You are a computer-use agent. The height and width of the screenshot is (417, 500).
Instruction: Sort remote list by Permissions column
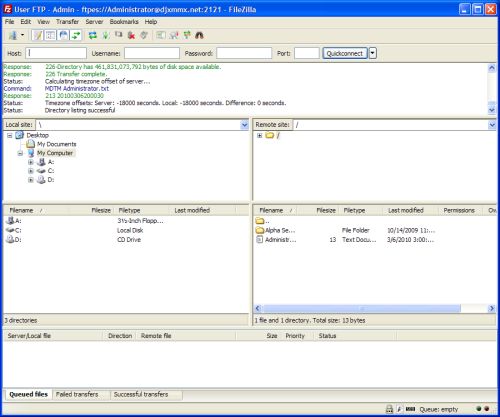pyautogui.click(x=461, y=210)
